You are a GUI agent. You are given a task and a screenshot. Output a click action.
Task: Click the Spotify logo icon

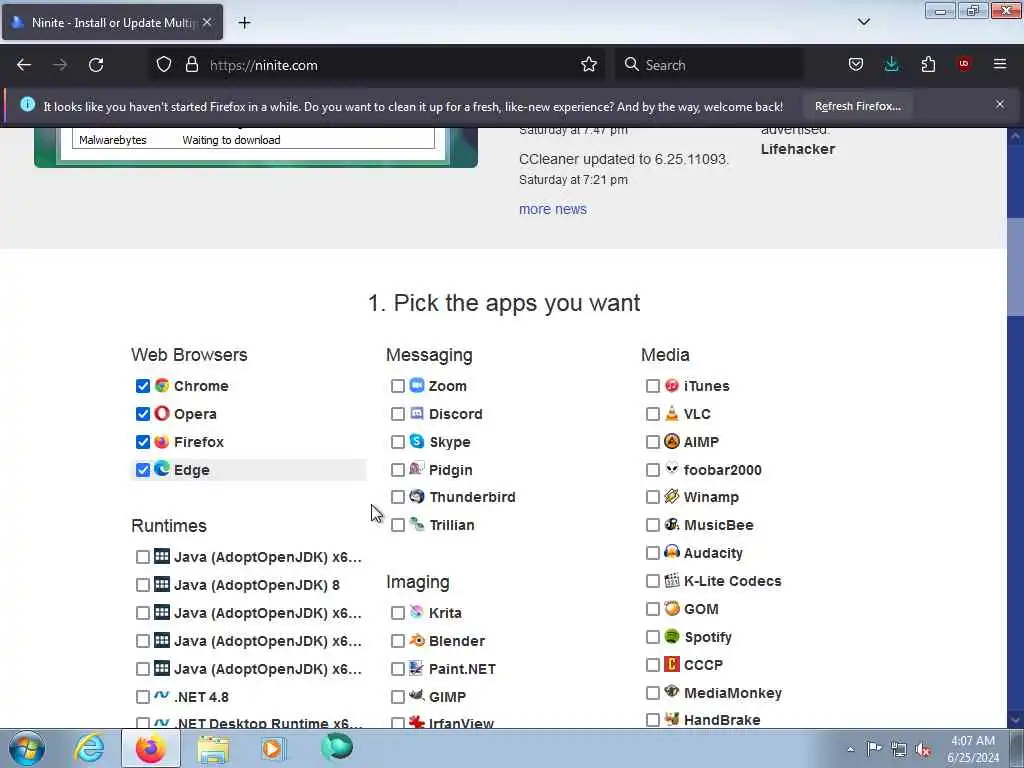click(672, 636)
